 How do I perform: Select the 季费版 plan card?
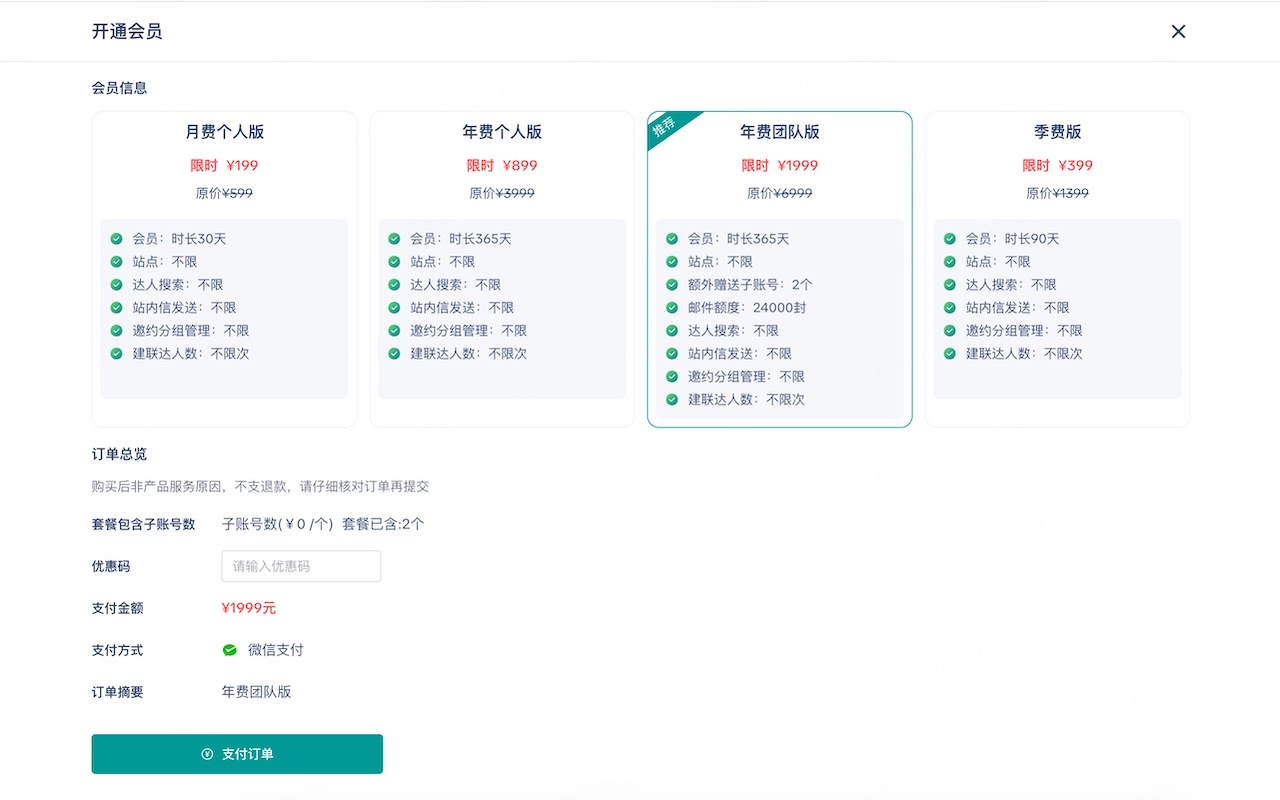click(1057, 268)
